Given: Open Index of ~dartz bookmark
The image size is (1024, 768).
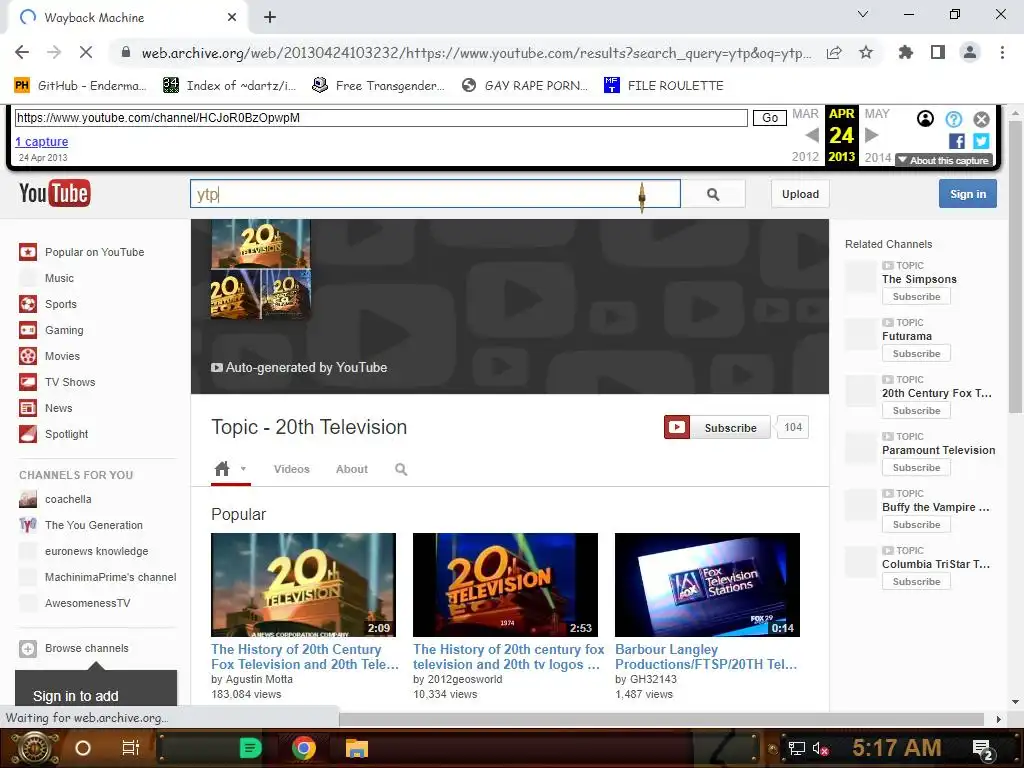Looking at the screenshot, I should (x=229, y=86).
